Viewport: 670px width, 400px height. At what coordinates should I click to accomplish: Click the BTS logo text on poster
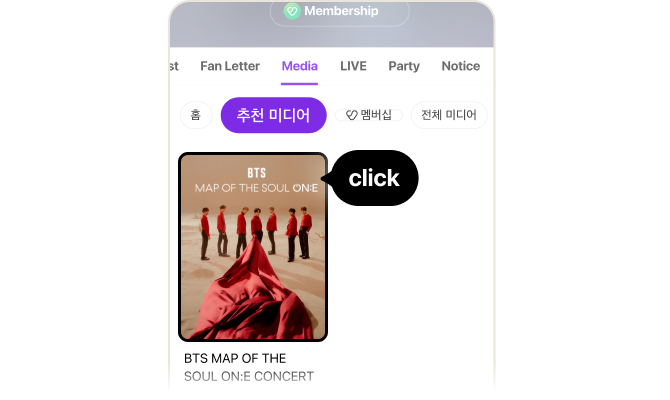pos(257,173)
